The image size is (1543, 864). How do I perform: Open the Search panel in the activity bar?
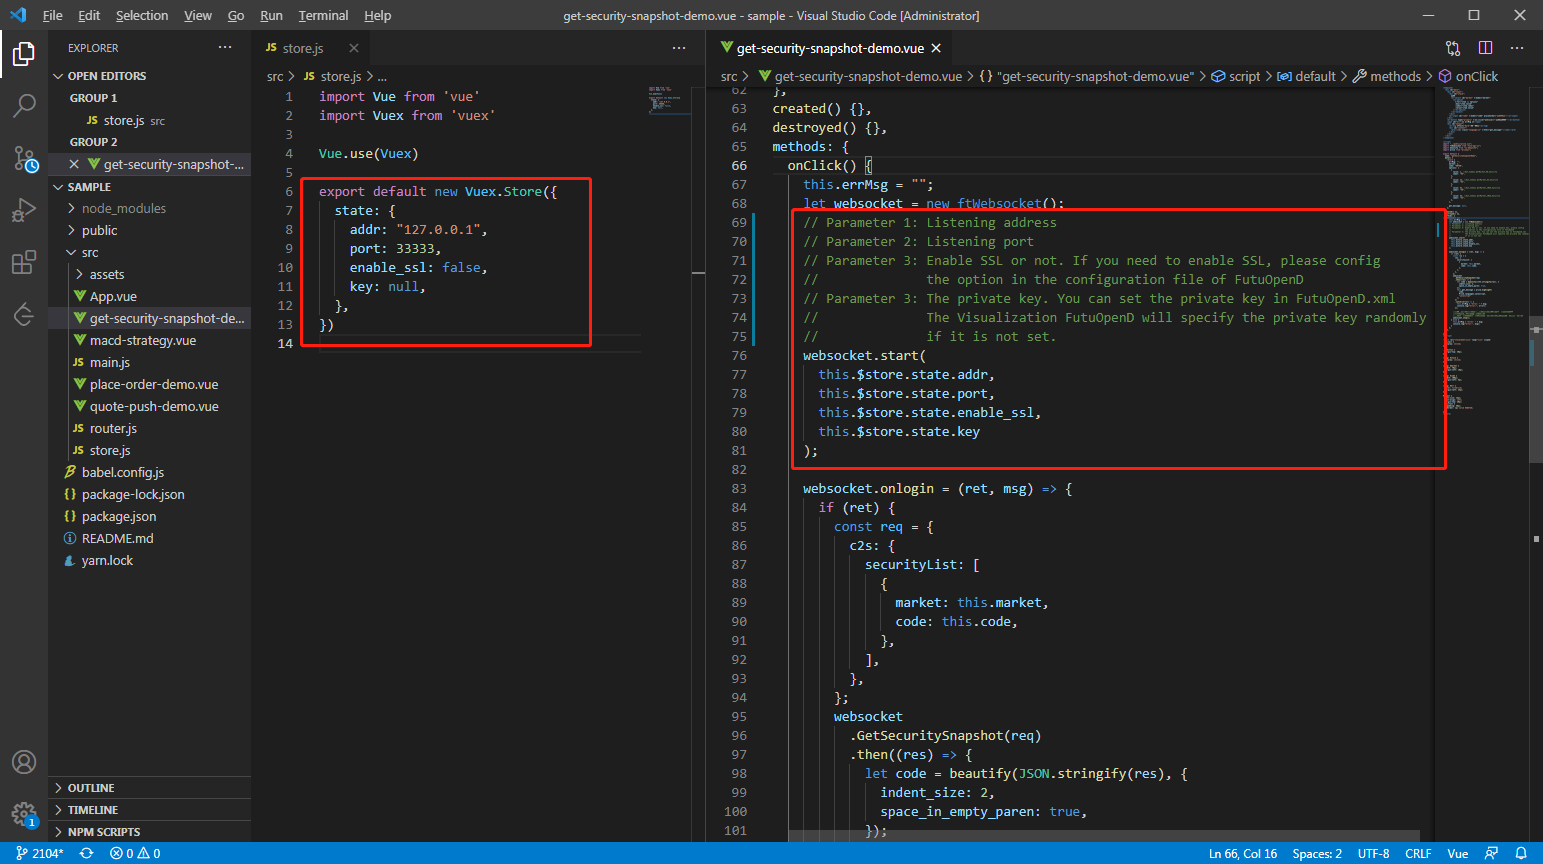24,106
